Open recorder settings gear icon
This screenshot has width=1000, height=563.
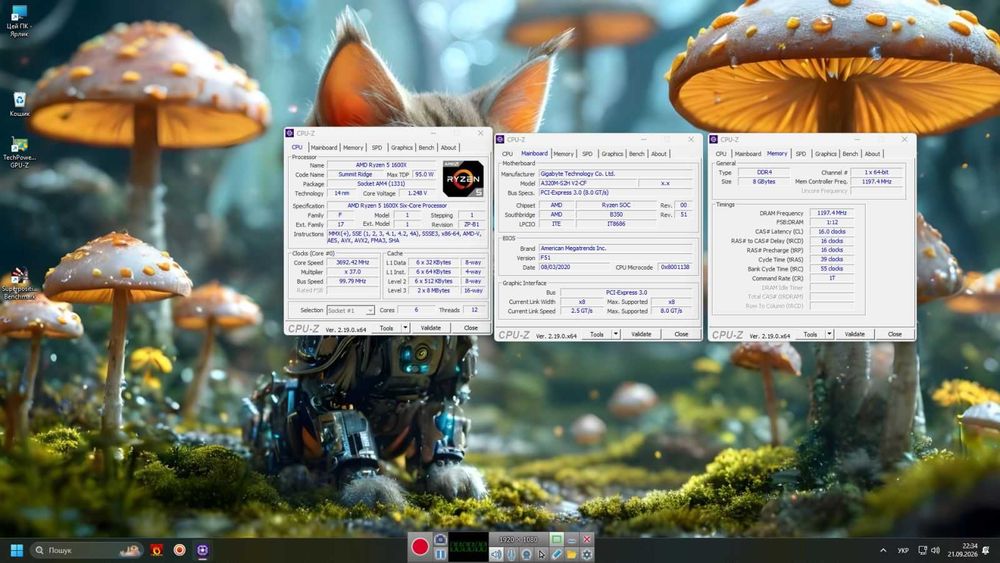pyautogui.click(x=587, y=554)
